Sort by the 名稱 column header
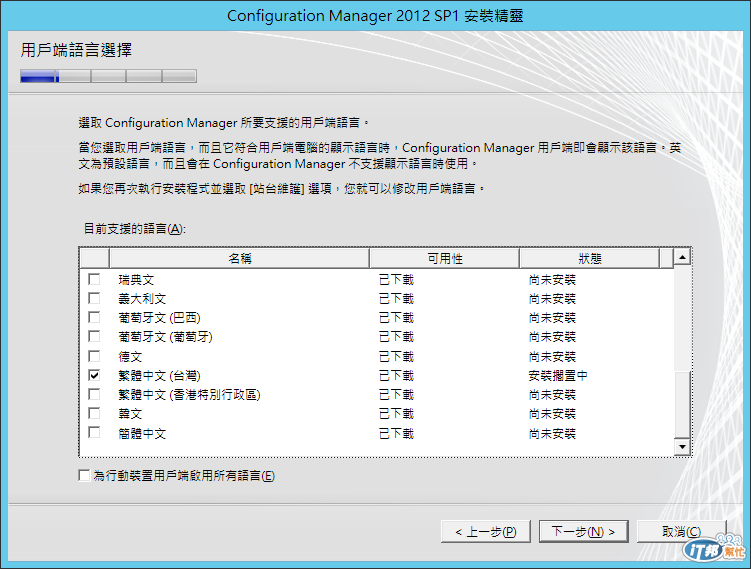The image size is (751, 569). click(x=239, y=259)
